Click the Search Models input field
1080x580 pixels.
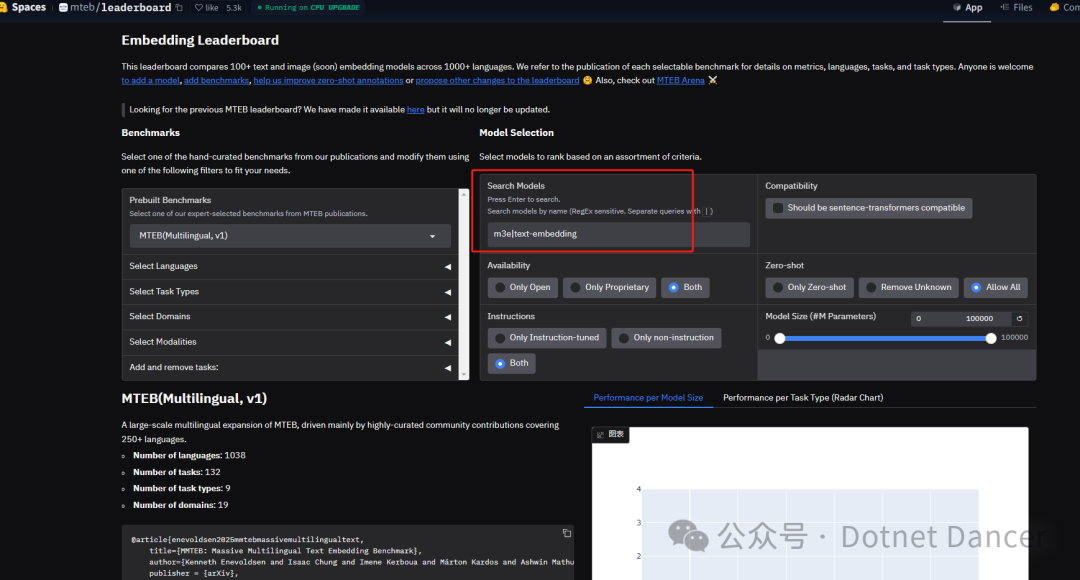click(619, 234)
